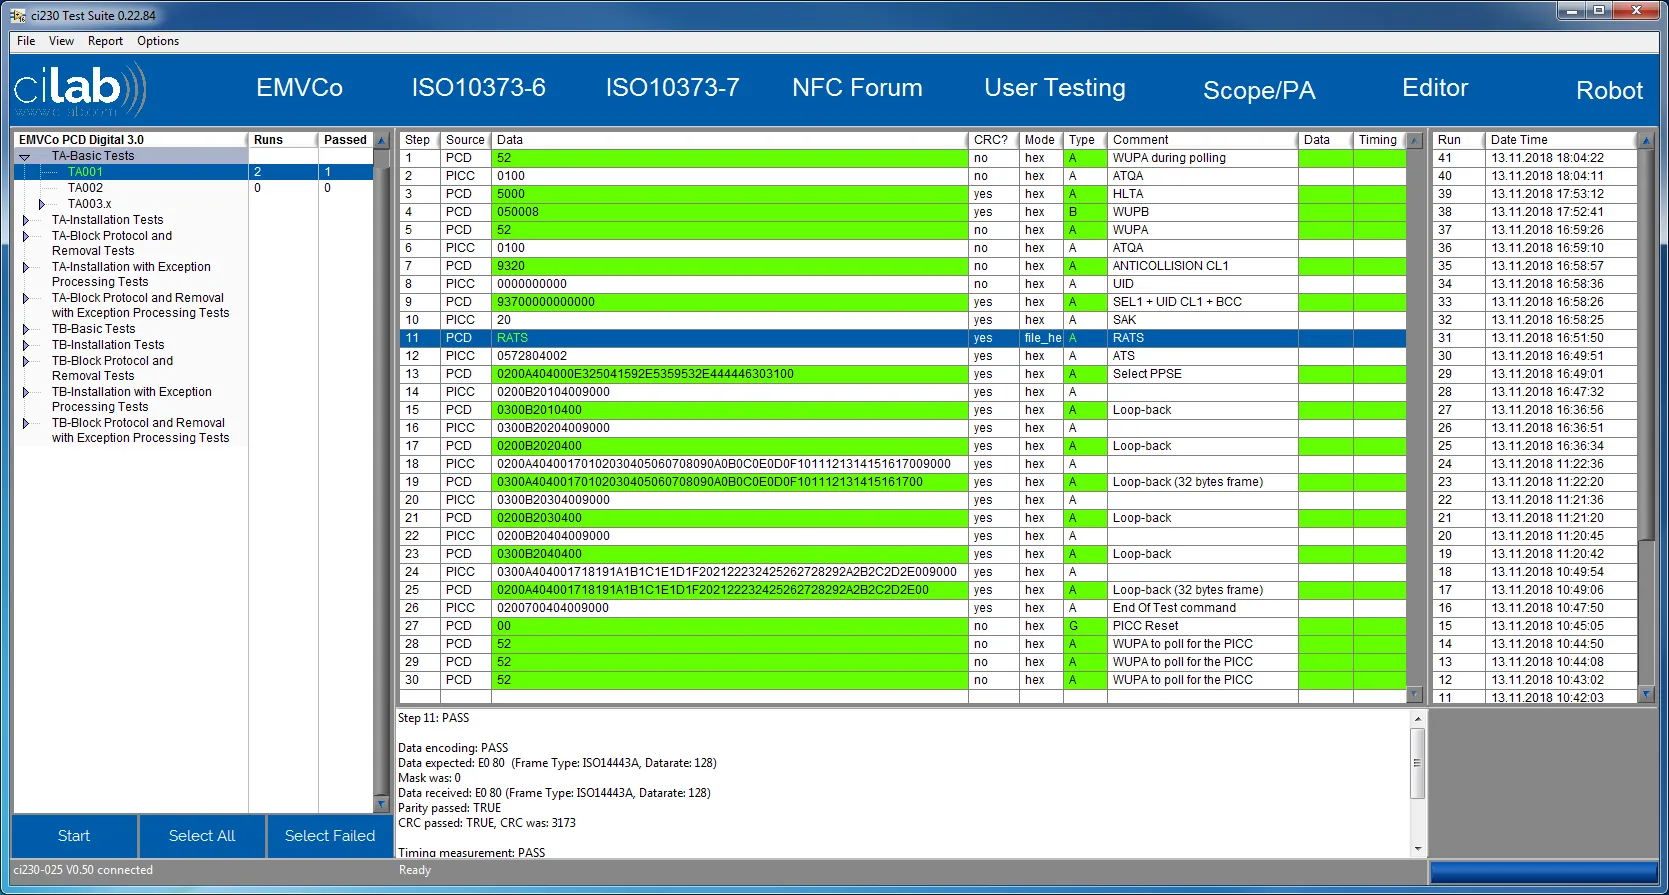
Task: Click the log pane scrollbar thumb
Action: [x=1417, y=763]
